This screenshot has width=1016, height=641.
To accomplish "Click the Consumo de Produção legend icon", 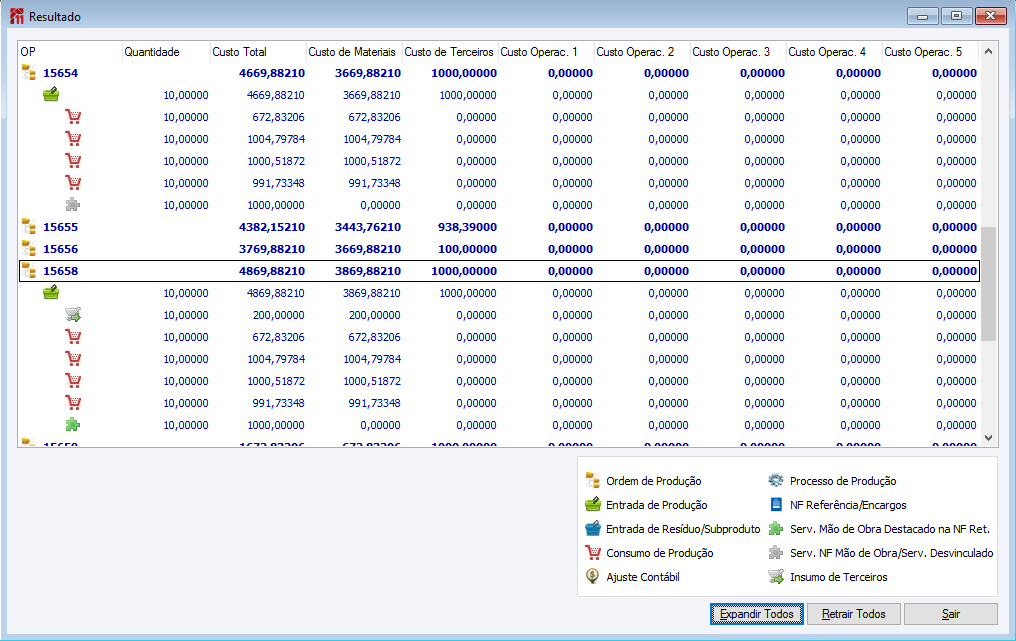I will click(592, 552).
